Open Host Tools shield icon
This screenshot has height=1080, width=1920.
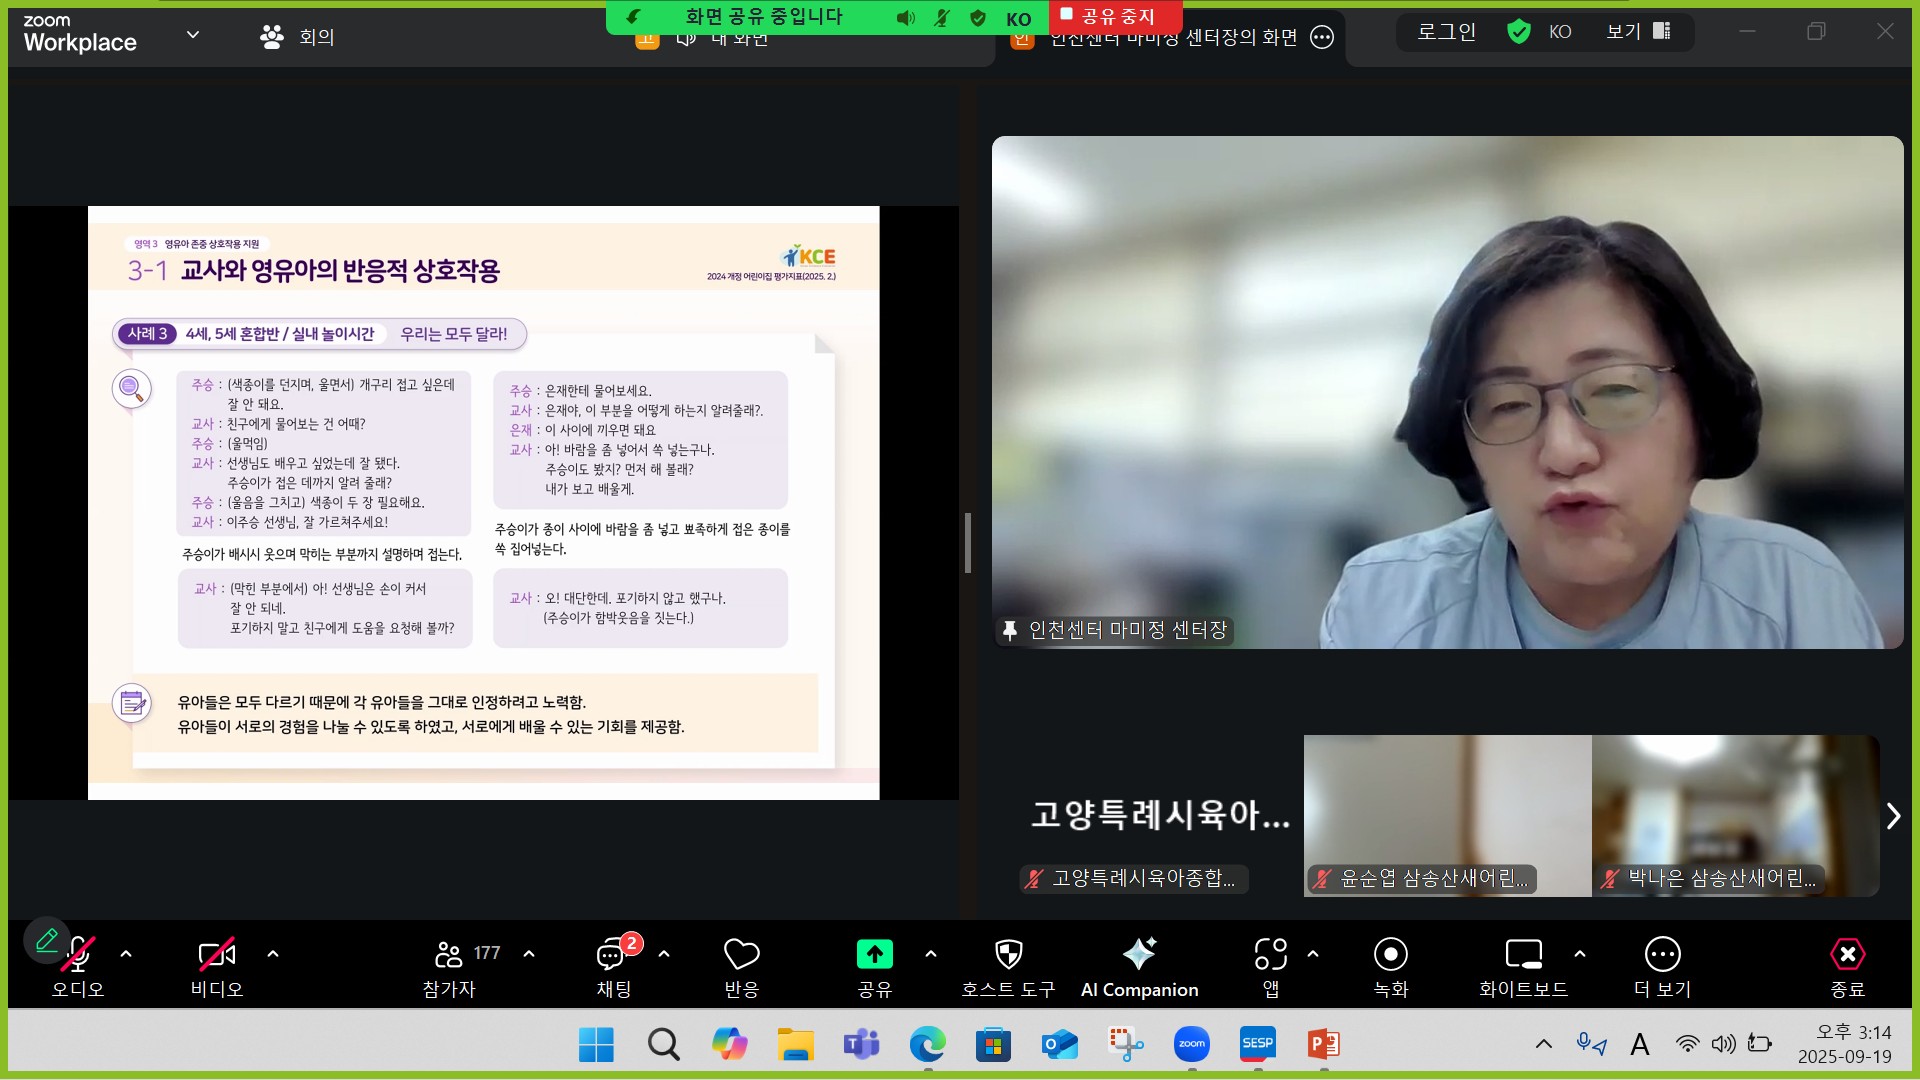[x=1008, y=955]
